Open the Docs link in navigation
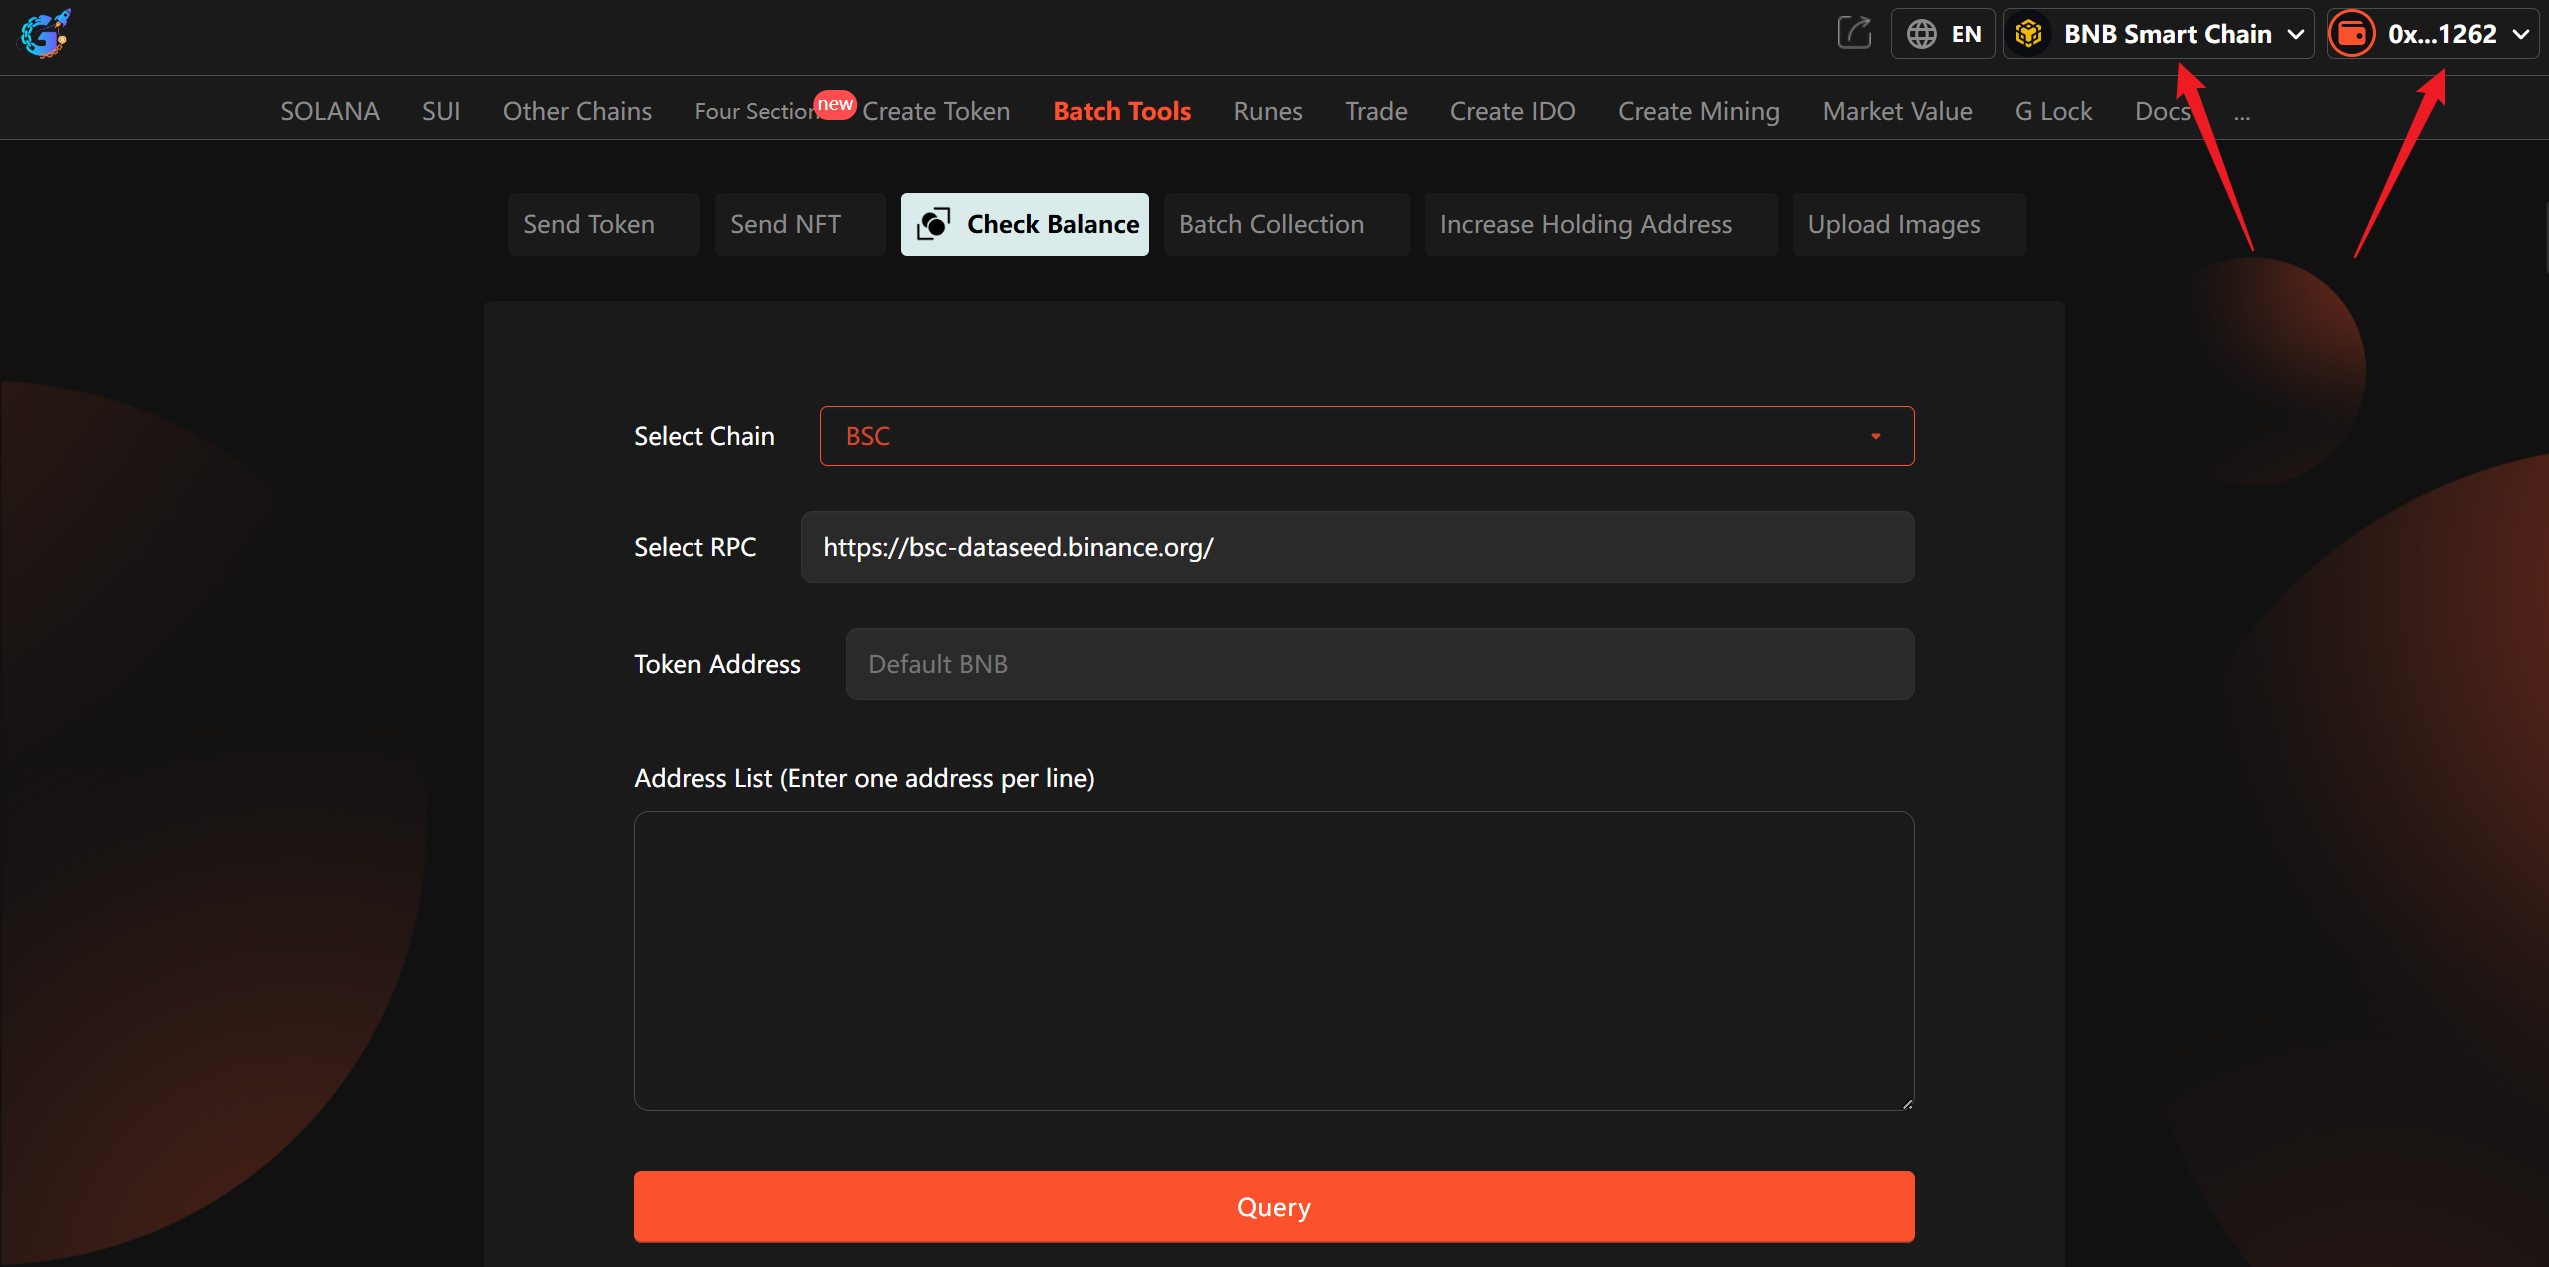The width and height of the screenshot is (2549, 1267). [x=2162, y=111]
